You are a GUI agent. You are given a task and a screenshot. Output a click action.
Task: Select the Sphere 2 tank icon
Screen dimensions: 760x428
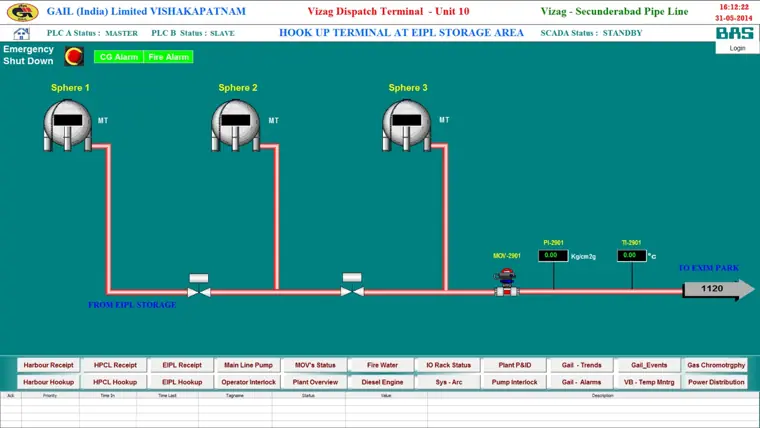tap(236, 125)
